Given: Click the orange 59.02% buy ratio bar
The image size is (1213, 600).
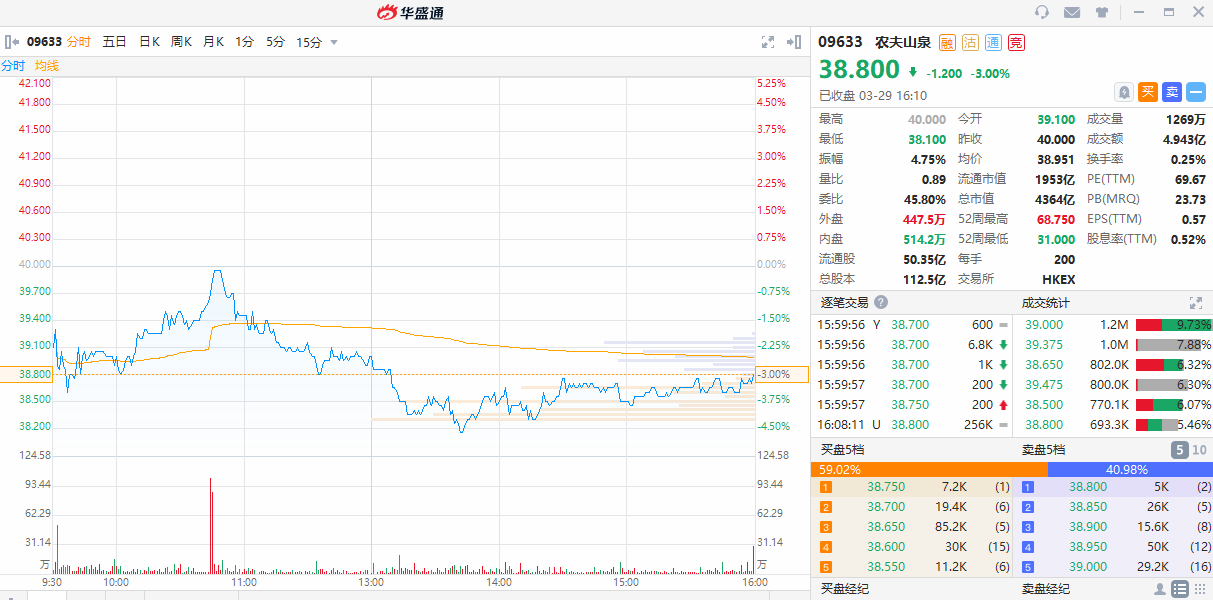Looking at the screenshot, I should point(929,468).
